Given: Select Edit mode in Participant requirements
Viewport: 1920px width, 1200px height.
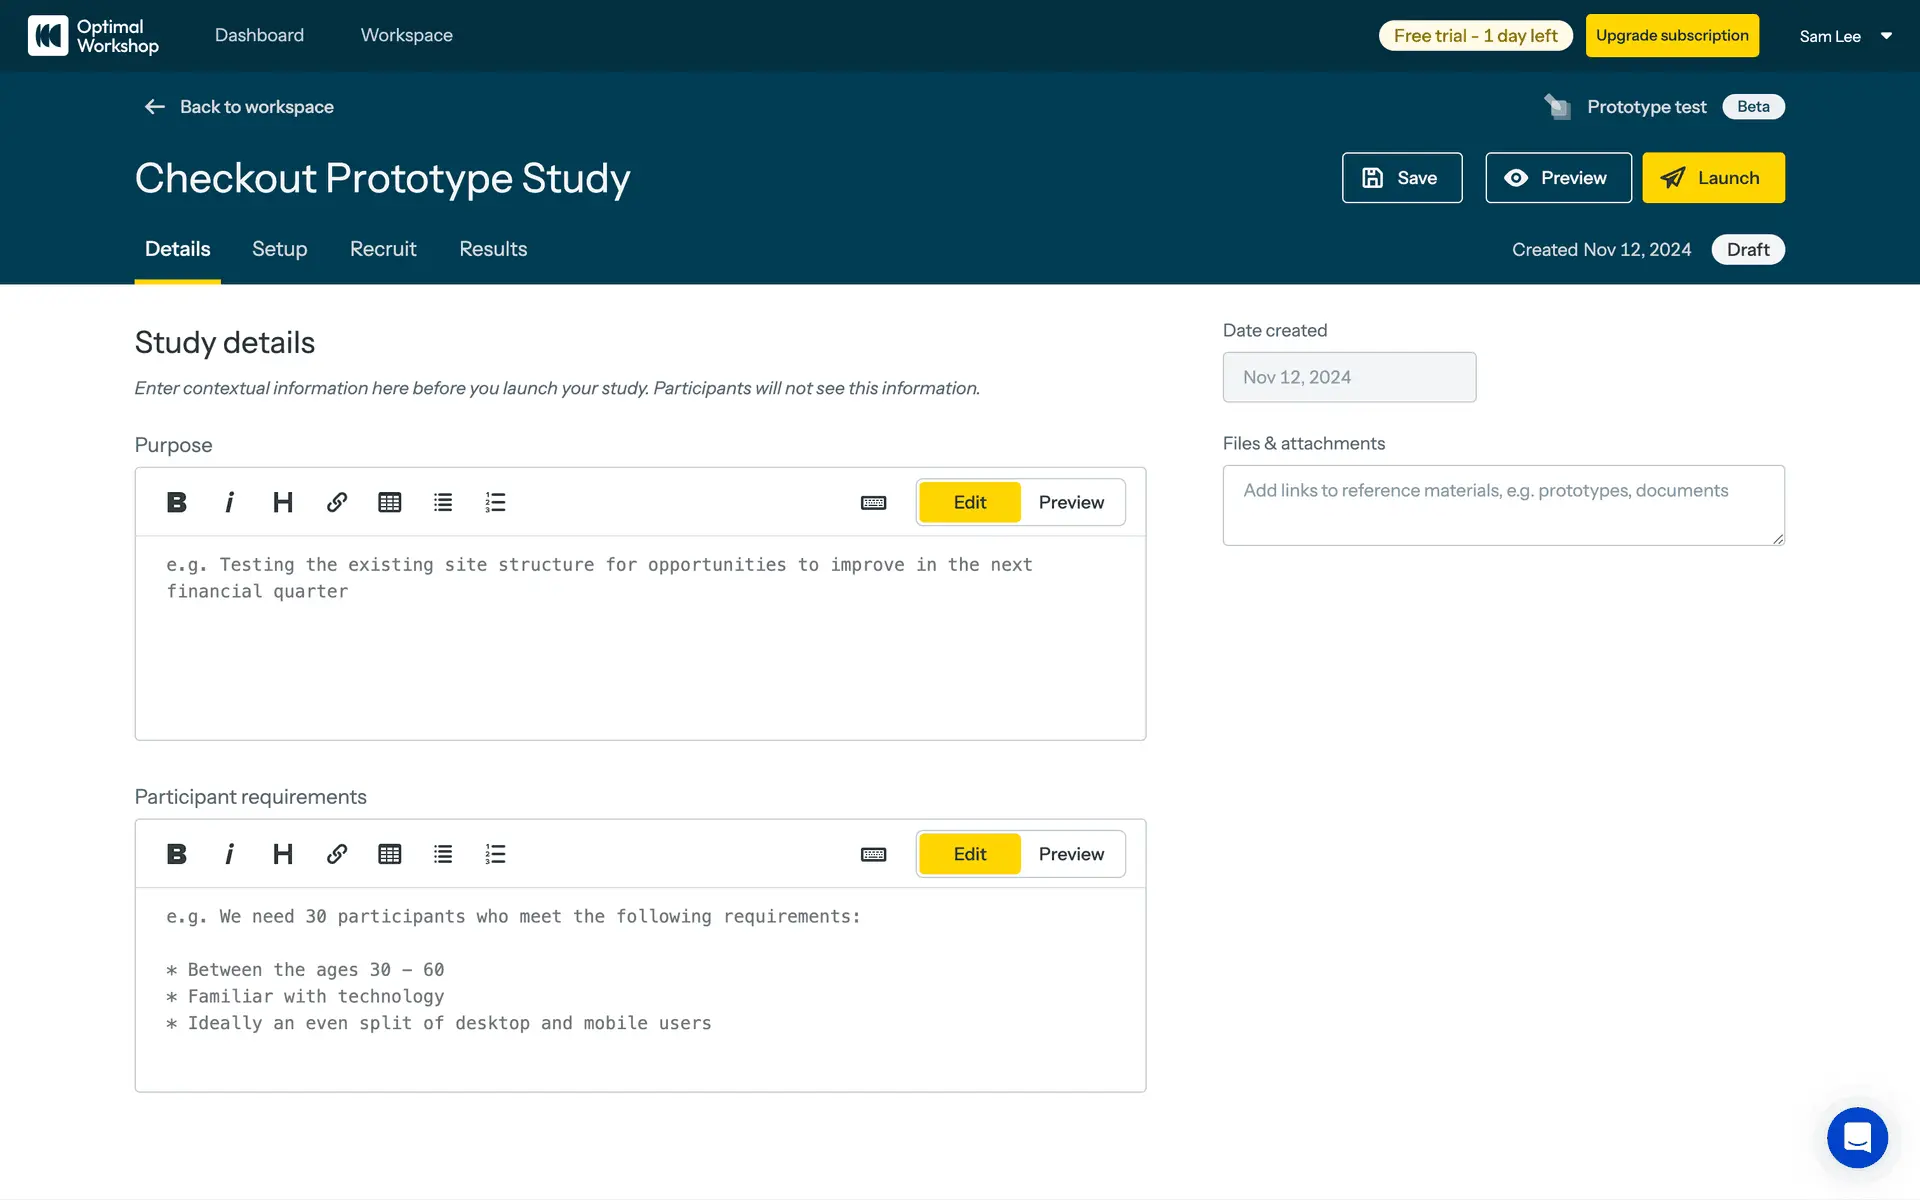Looking at the screenshot, I should [x=969, y=854].
